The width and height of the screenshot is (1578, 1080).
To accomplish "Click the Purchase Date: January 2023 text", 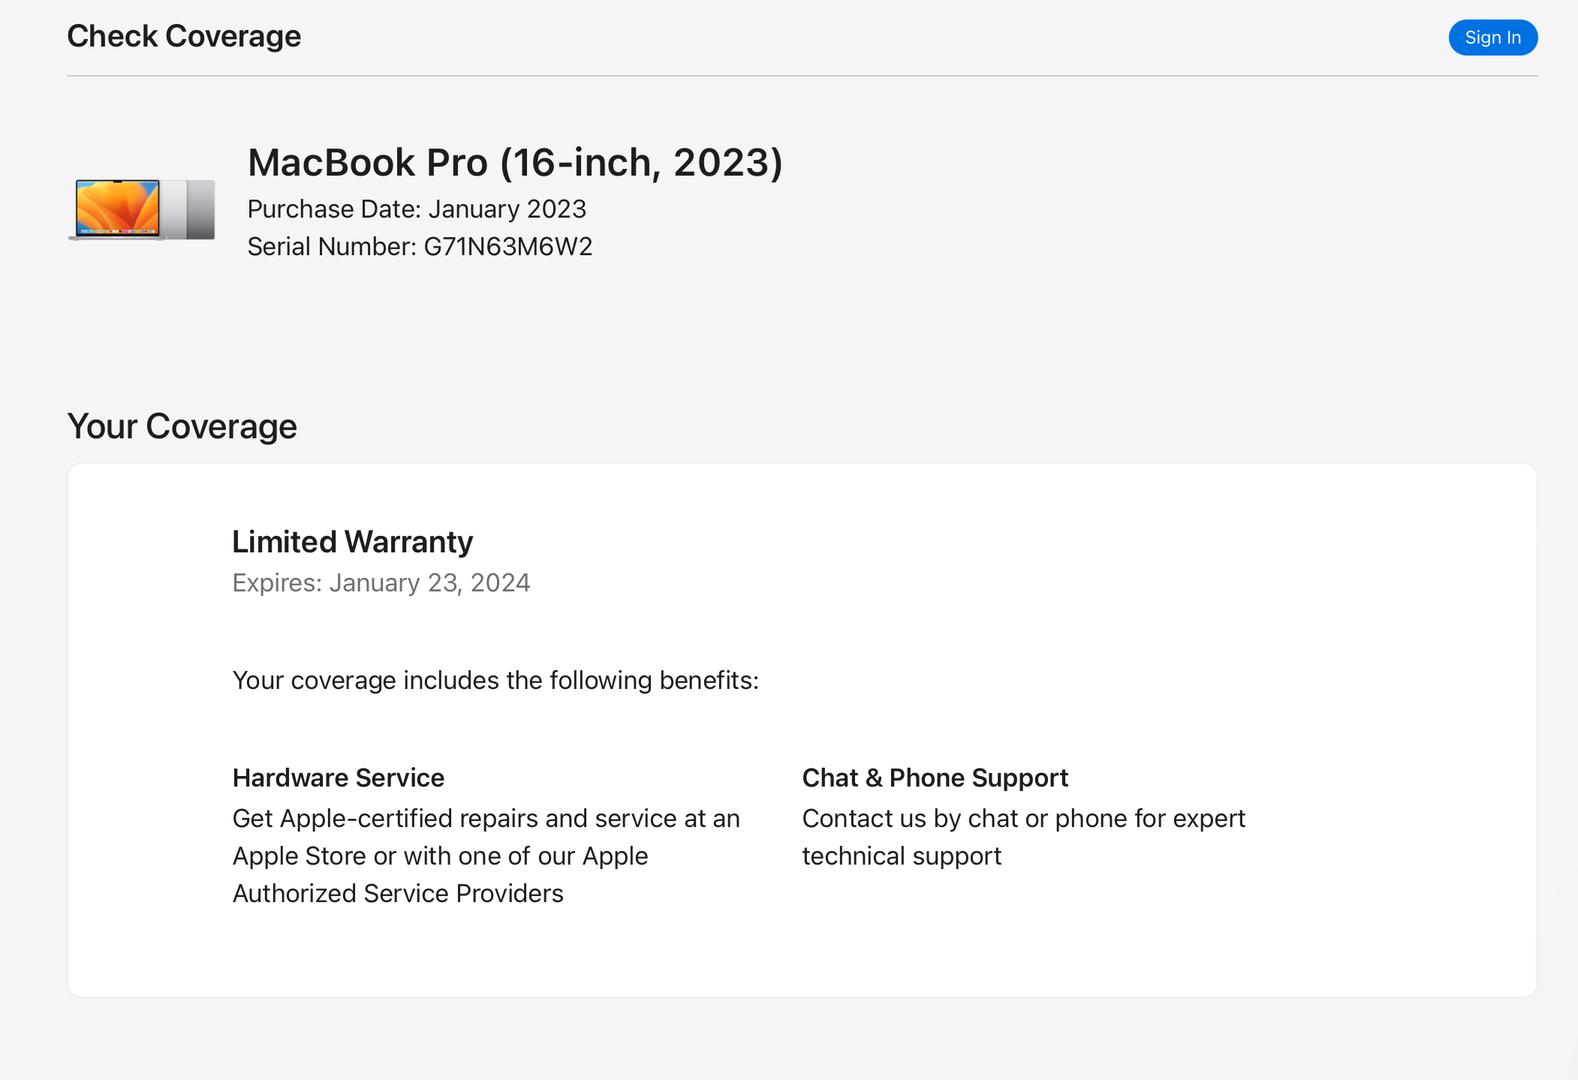I will click(x=417, y=209).
